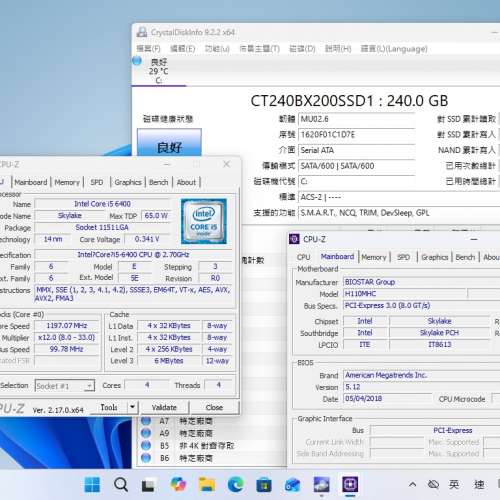Switch to Mainboard tab in left CPU-Z
500x500 pixels.
(x=31, y=182)
